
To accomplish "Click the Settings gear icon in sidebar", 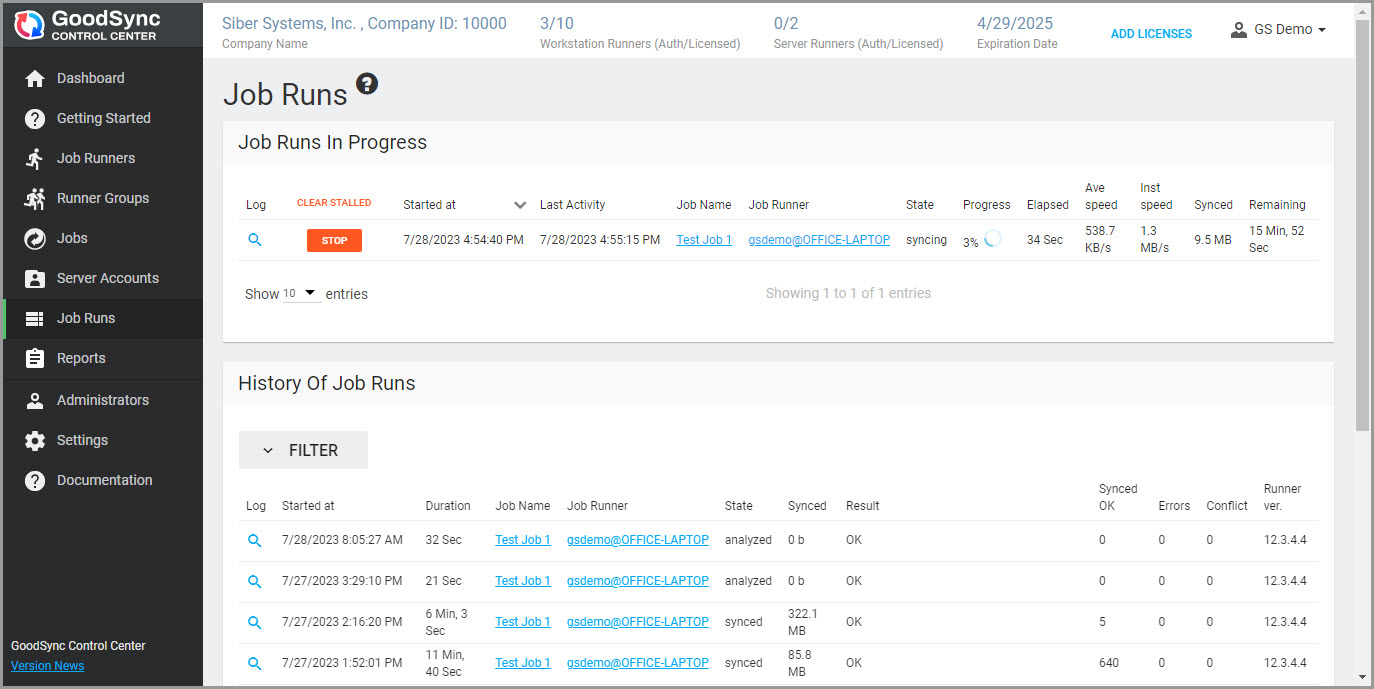I will [x=35, y=441].
